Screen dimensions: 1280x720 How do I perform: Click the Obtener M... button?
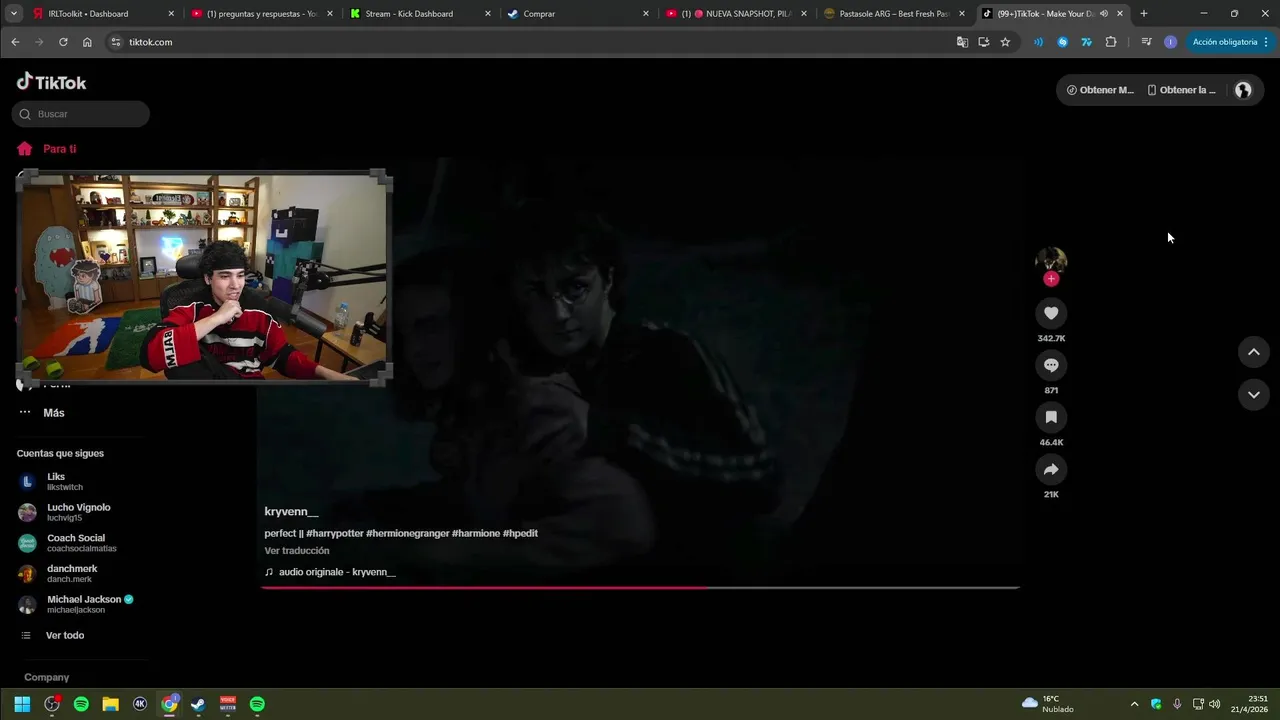point(1100,90)
